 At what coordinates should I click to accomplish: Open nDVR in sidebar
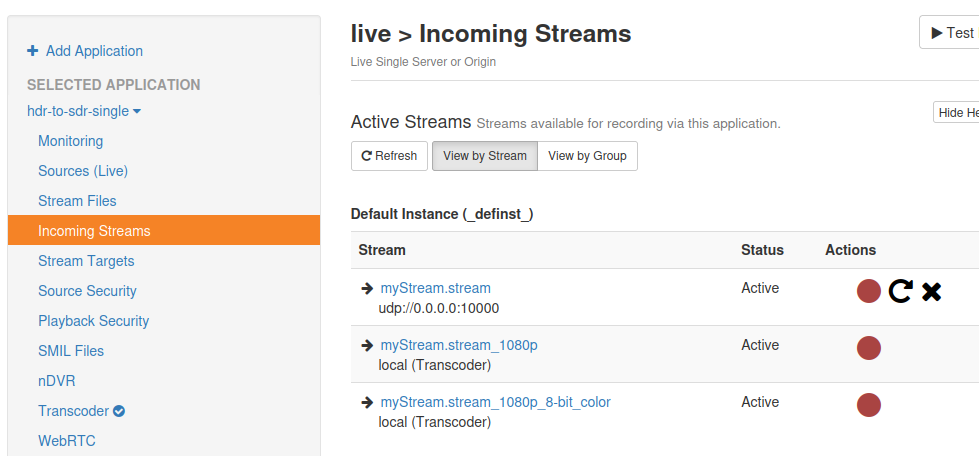57,381
